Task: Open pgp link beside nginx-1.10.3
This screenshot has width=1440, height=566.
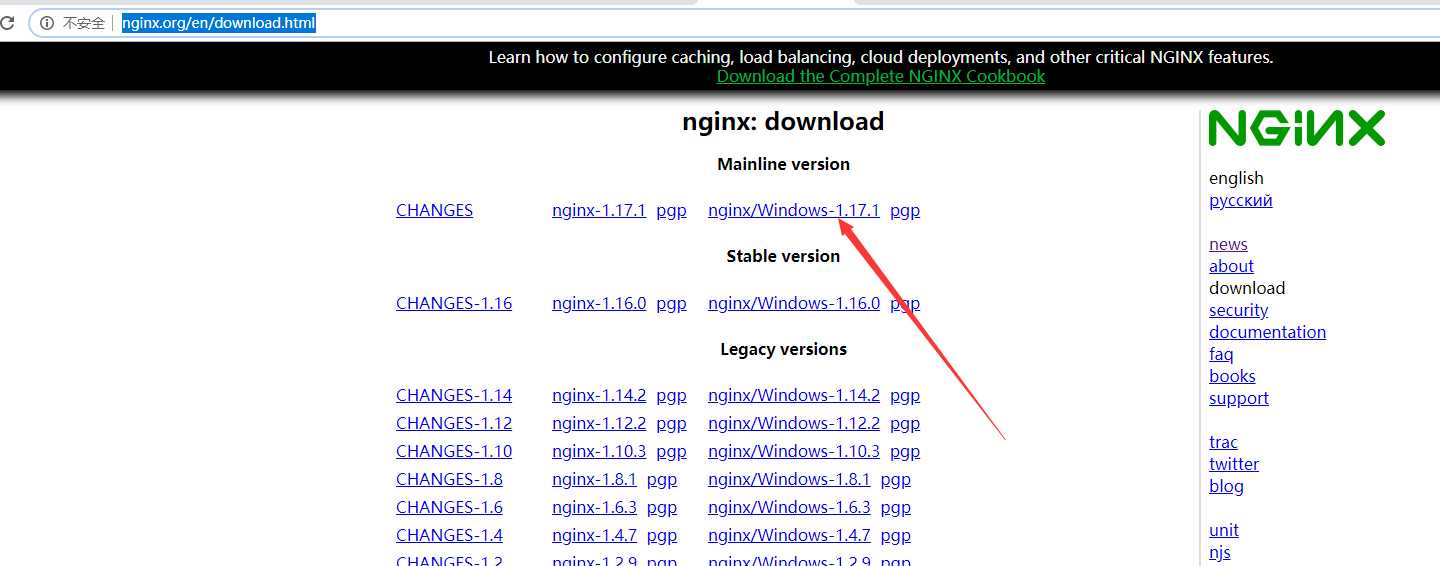Action: 671,451
